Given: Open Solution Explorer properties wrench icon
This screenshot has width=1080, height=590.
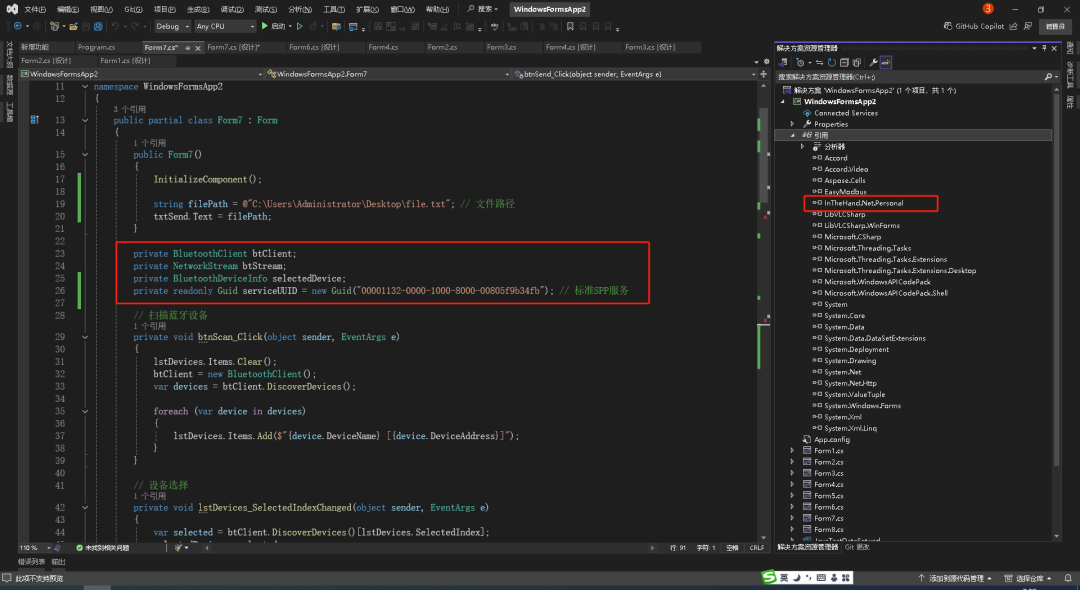Looking at the screenshot, I should tap(872, 62).
